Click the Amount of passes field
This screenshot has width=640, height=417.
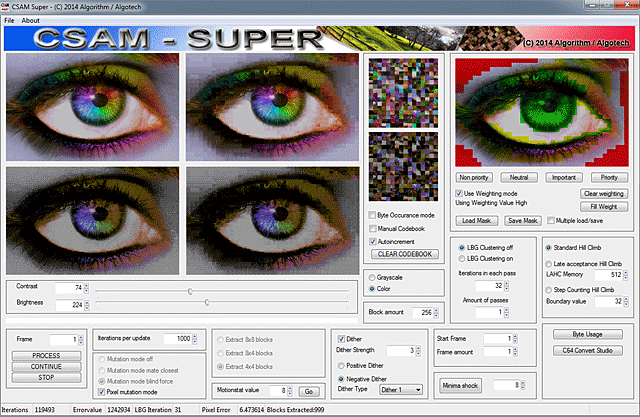tap(490, 313)
